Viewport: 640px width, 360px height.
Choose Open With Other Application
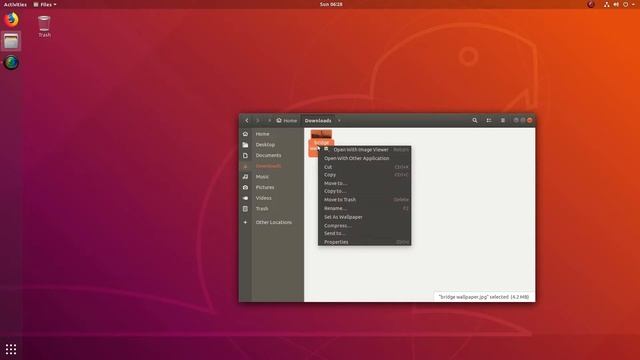pyautogui.click(x=364, y=158)
